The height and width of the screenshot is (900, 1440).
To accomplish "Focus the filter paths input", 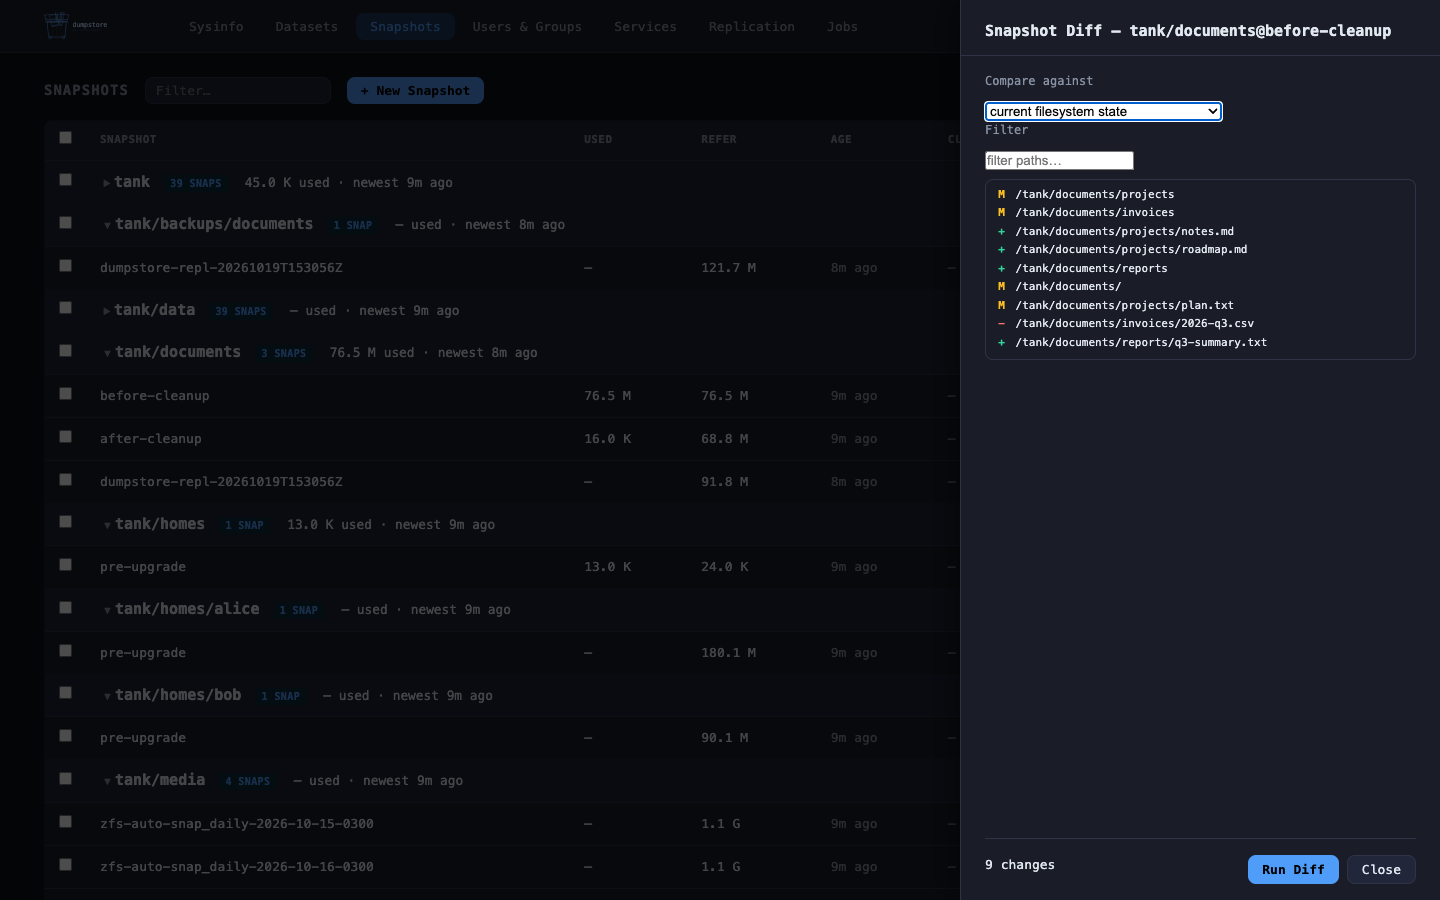I will point(1059,161).
